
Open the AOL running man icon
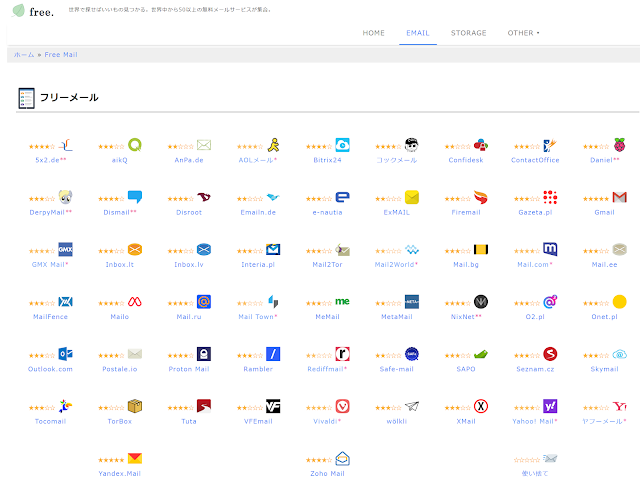[273, 145]
